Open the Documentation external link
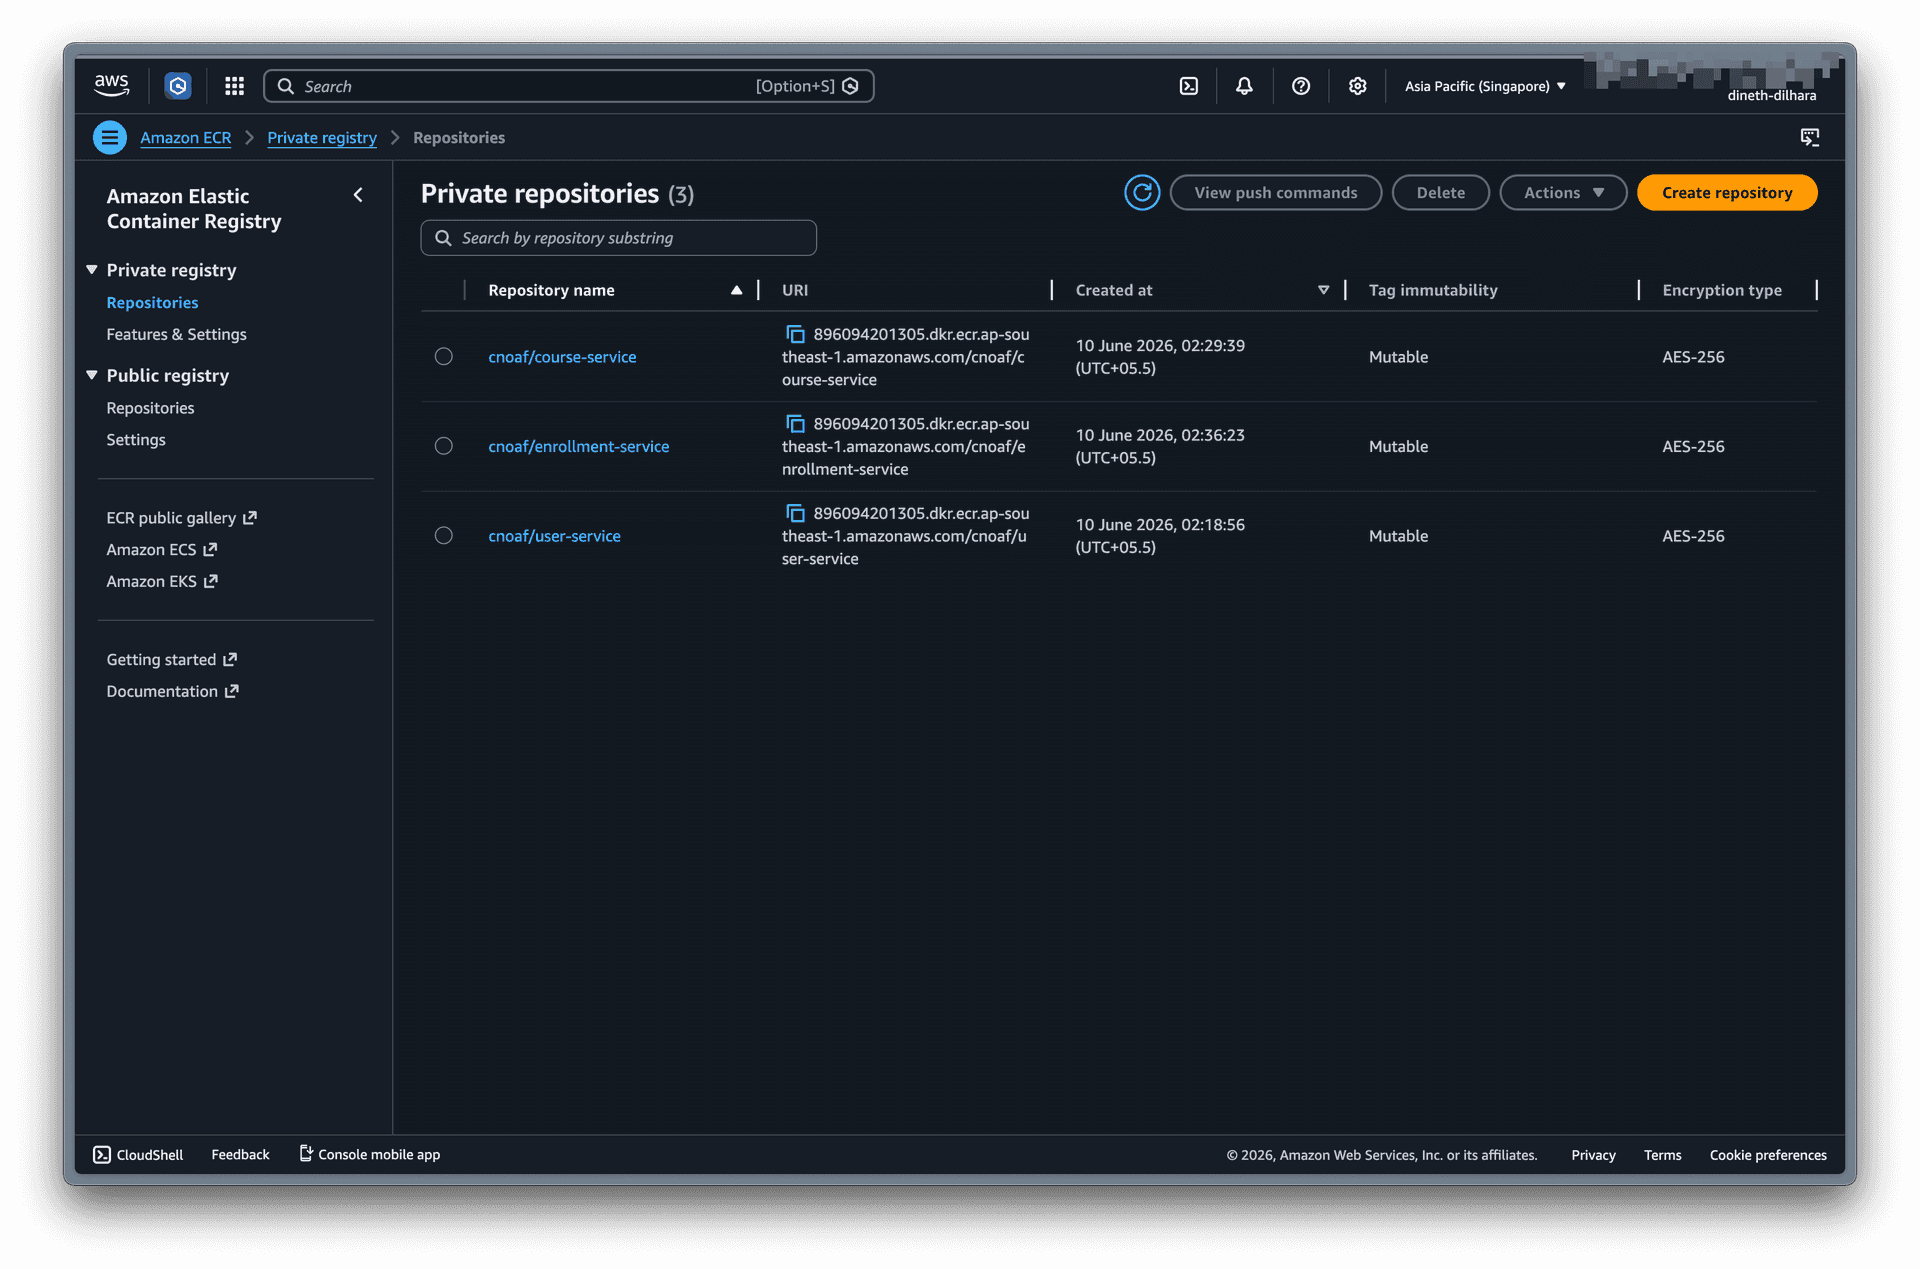This screenshot has height=1269, width=1920. [x=172, y=691]
